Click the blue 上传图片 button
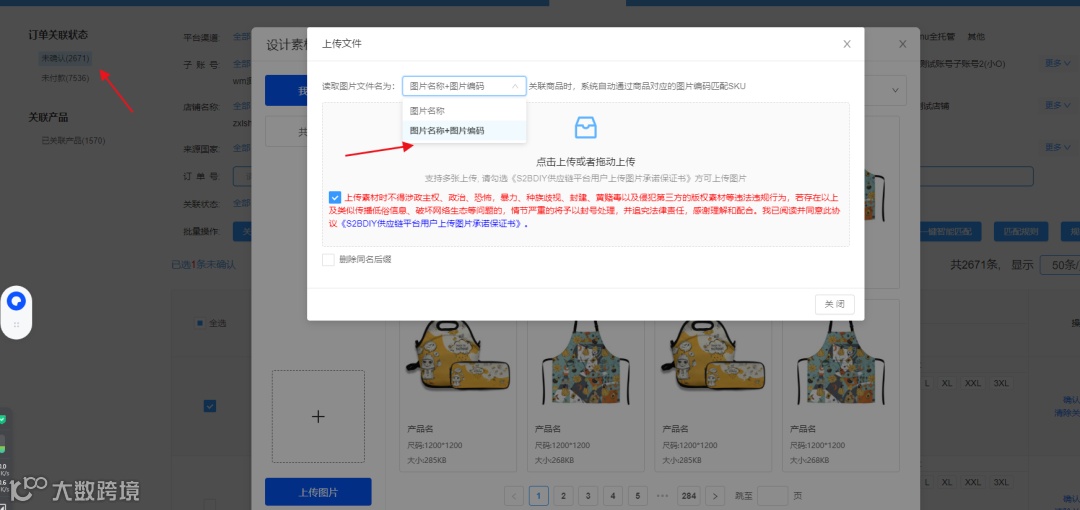The image size is (1080, 510). click(318, 492)
